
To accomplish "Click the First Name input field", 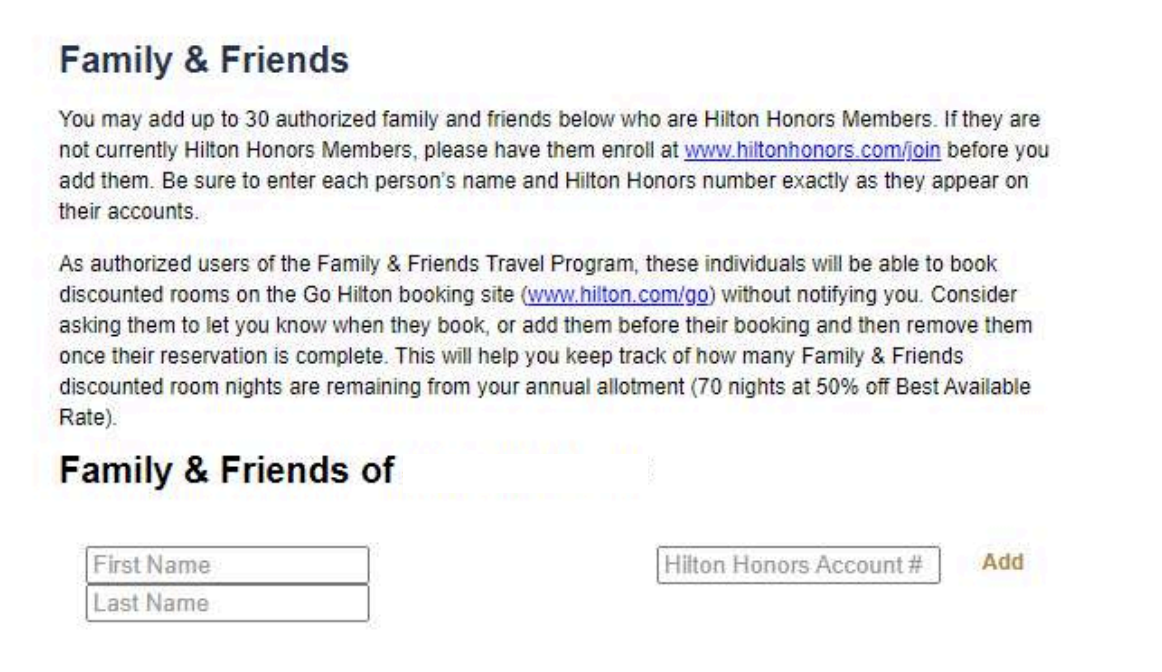I will [x=227, y=565].
